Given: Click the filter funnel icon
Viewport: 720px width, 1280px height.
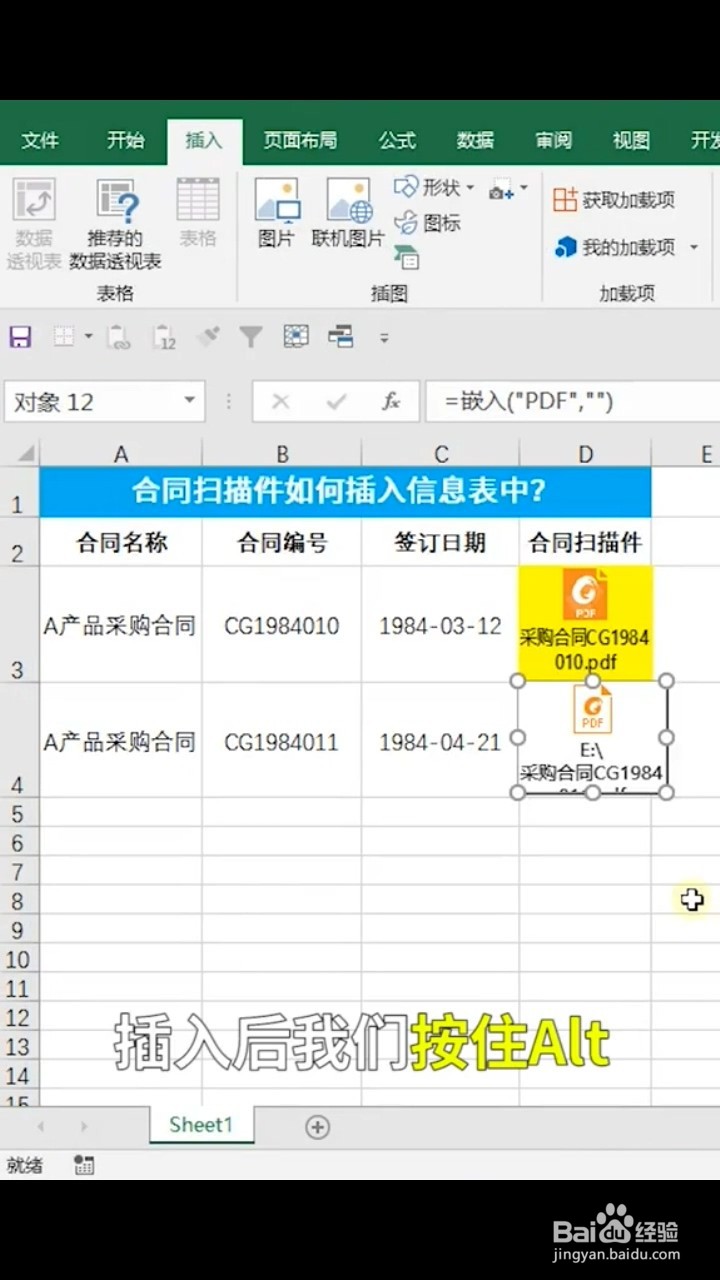Looking at the screenshot, I should 250,337.
